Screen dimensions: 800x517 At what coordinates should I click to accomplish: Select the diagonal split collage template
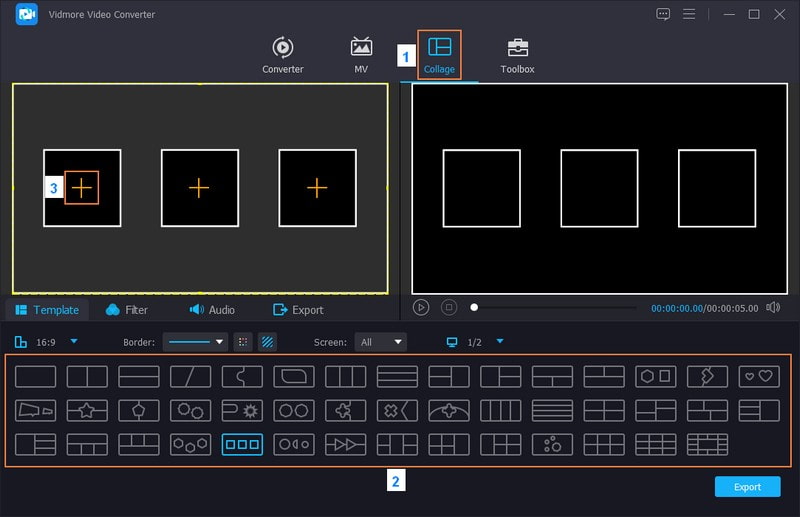tap(190, 377)
